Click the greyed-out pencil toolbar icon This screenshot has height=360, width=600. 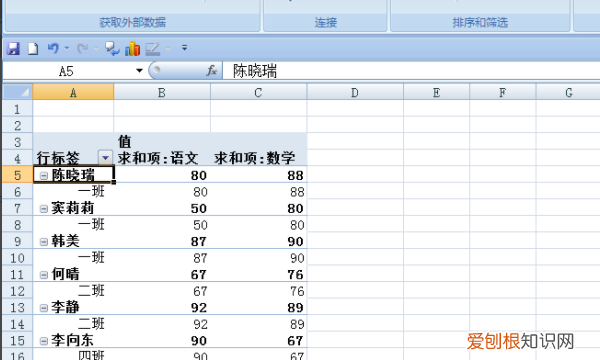(153, 49)
